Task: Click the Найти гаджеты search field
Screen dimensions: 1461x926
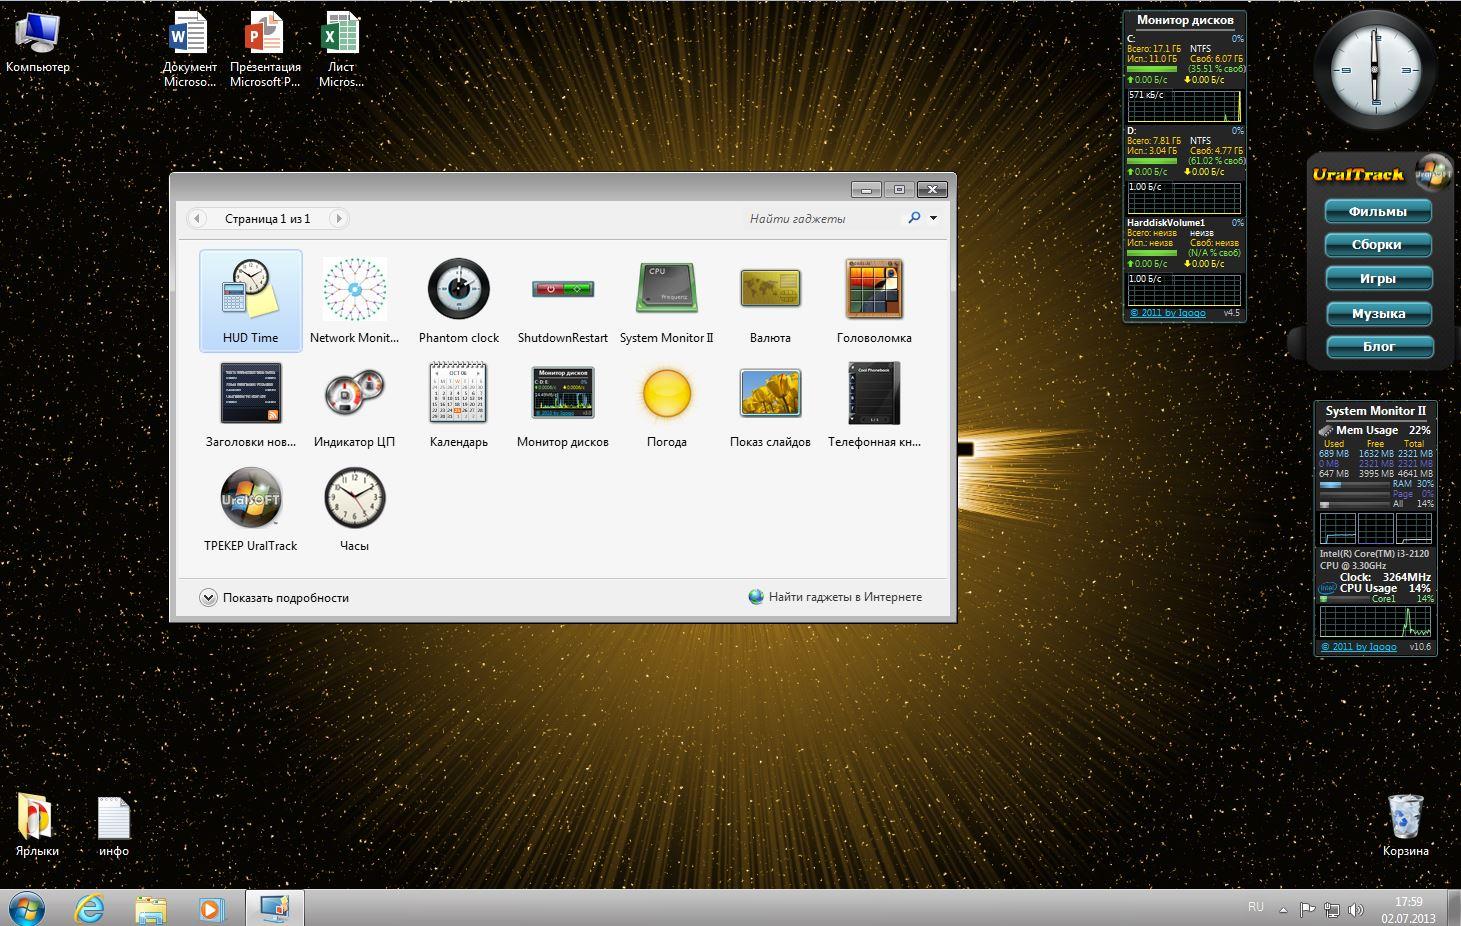Action: click(x=820, y=218)
